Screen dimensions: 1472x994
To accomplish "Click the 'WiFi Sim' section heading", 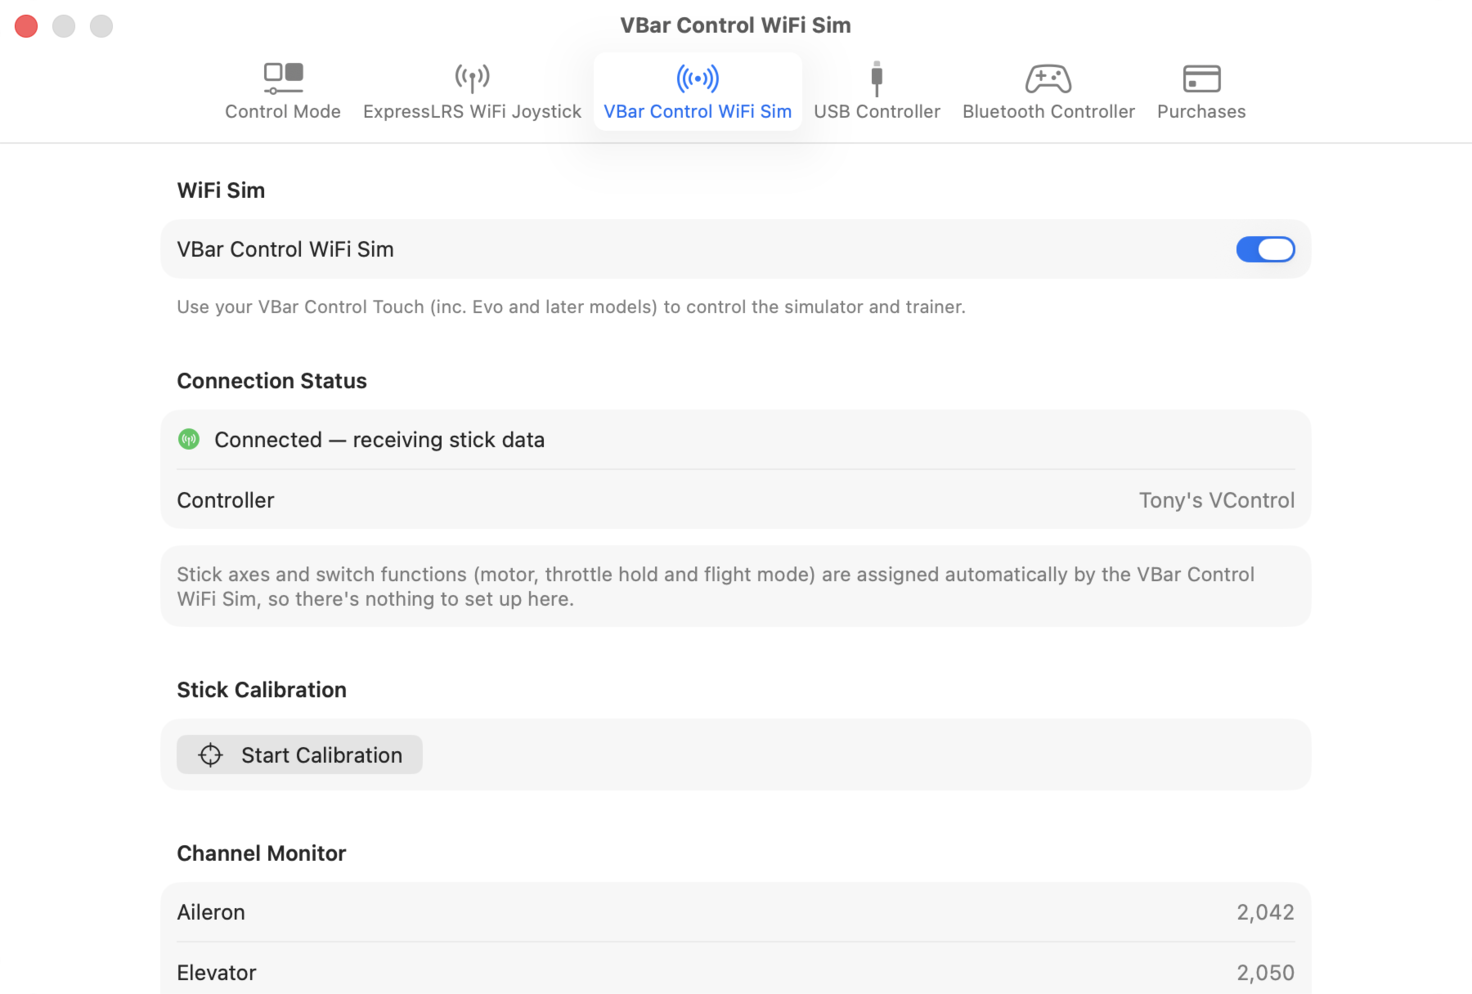I will (x=221, y=190).
